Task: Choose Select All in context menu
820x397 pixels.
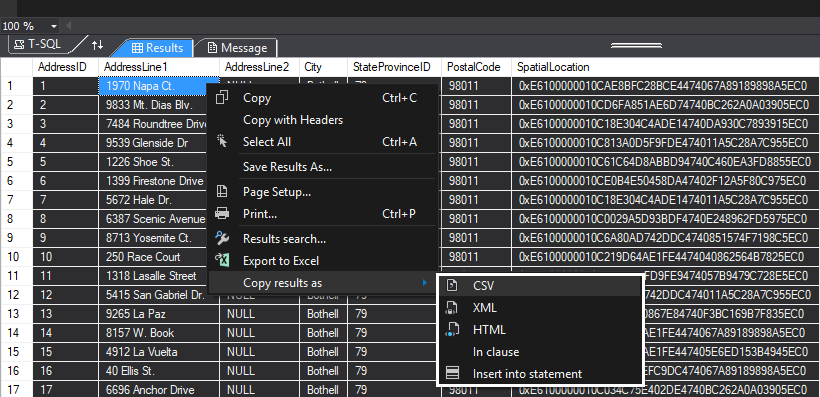Action: [322, 142]
